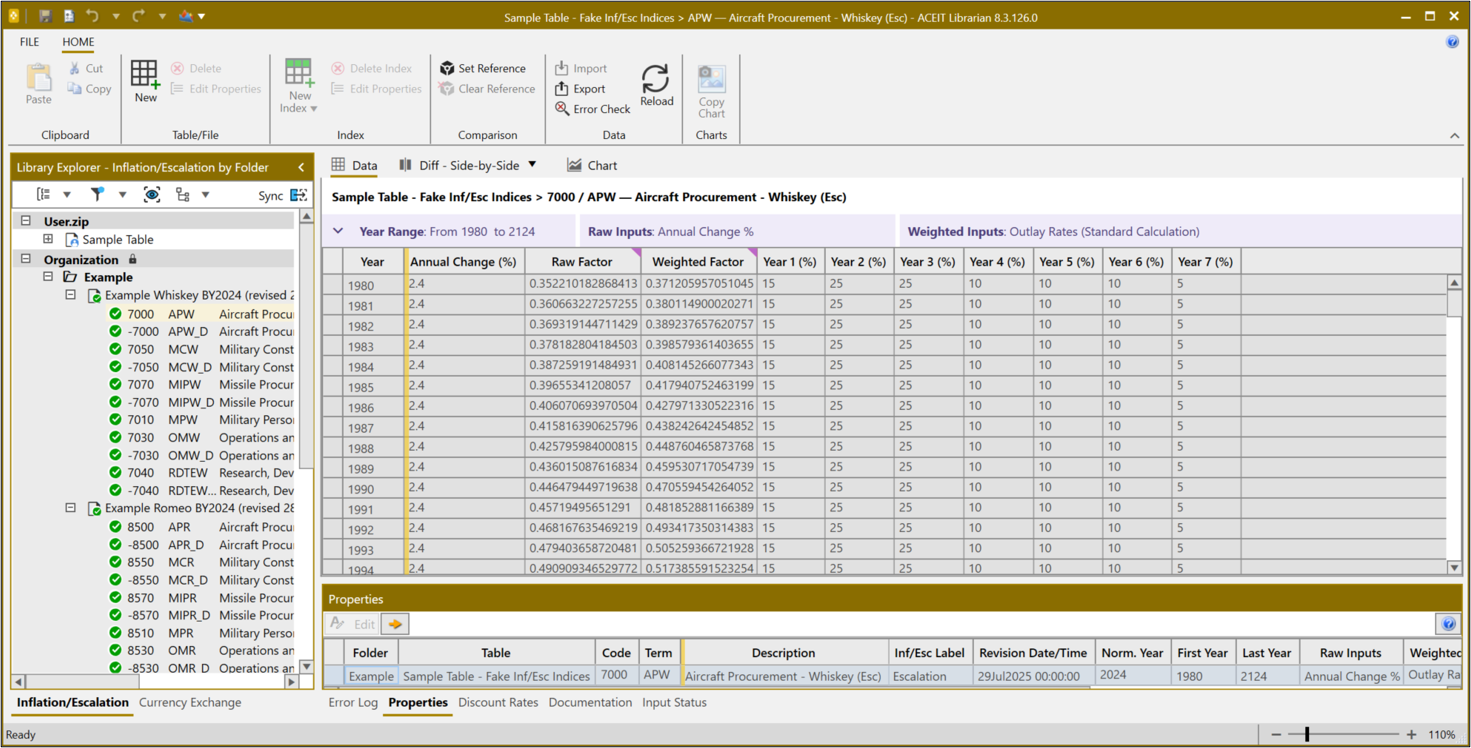
Task: Click the list view icon in Library Explorer
Action: [43, 195]
